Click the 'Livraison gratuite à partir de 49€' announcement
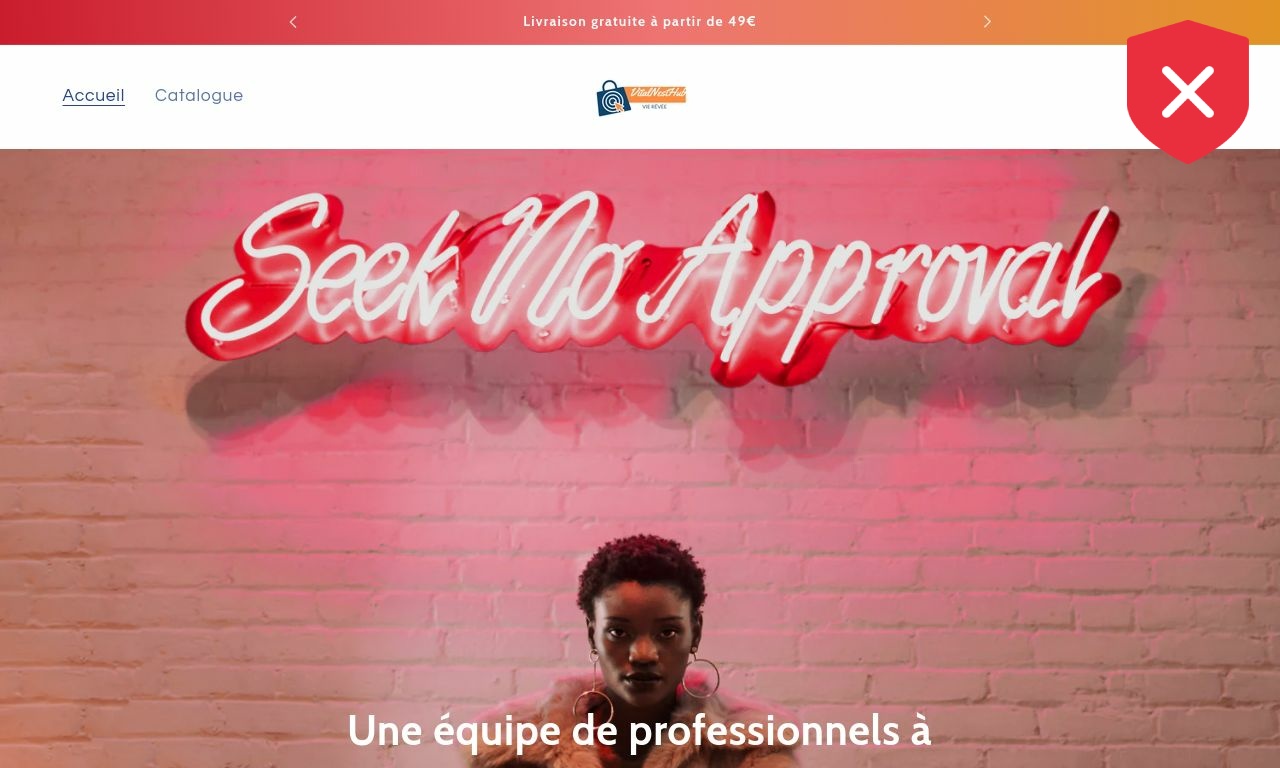Image resolution: width=1280 pixels, height=768 pixels. pyautogui.click(x=640, y=22)
